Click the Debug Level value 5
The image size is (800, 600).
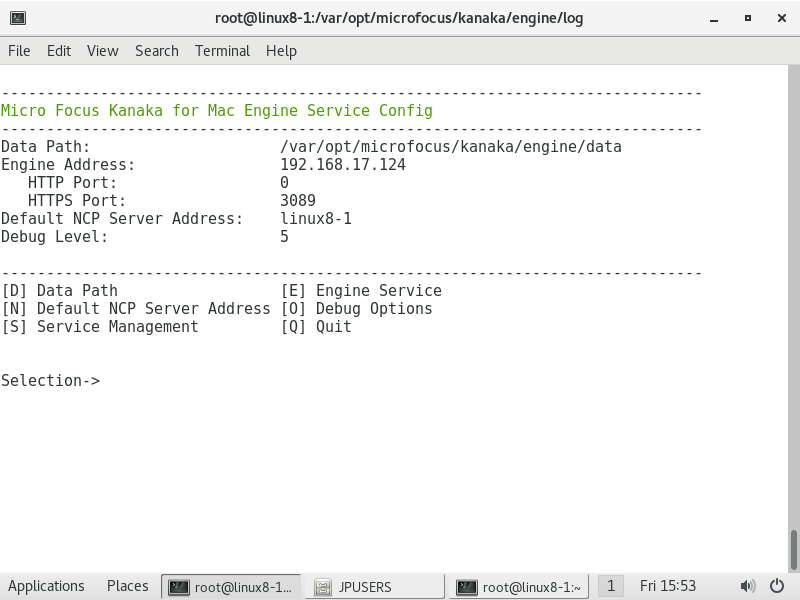(x=284, y=237)
